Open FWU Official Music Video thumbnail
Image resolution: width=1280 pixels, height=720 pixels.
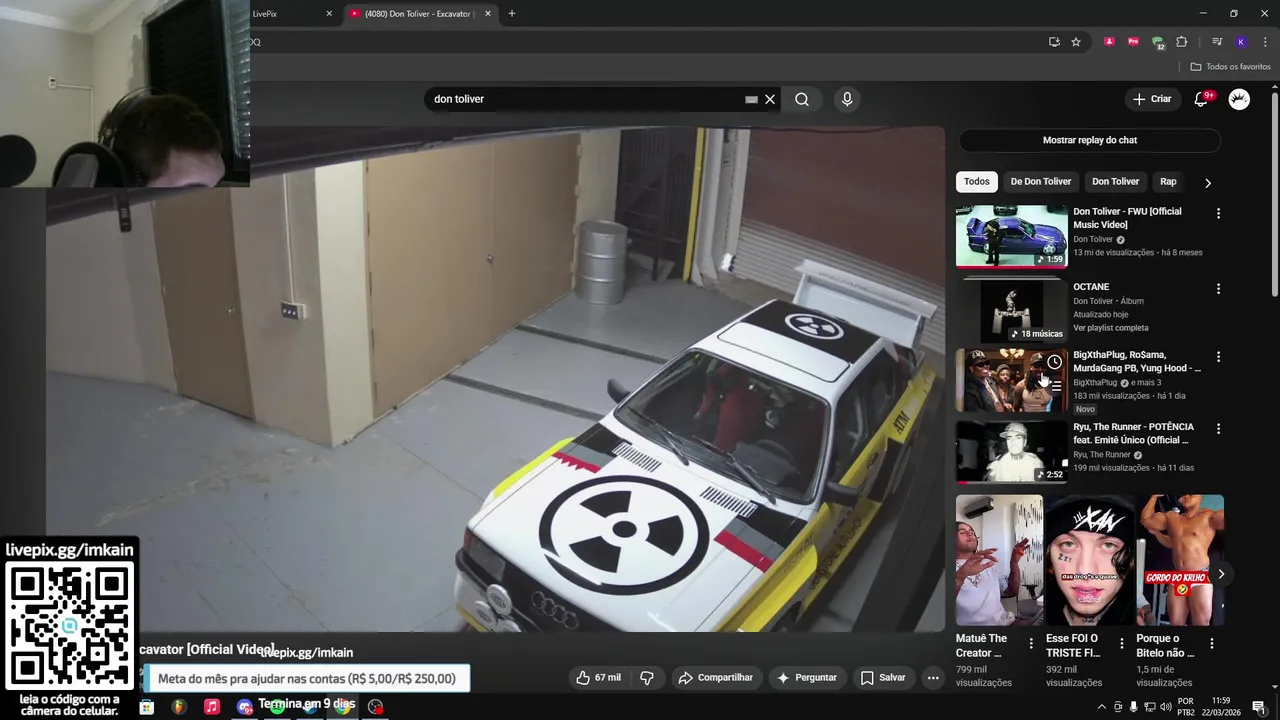[1011, 236]
